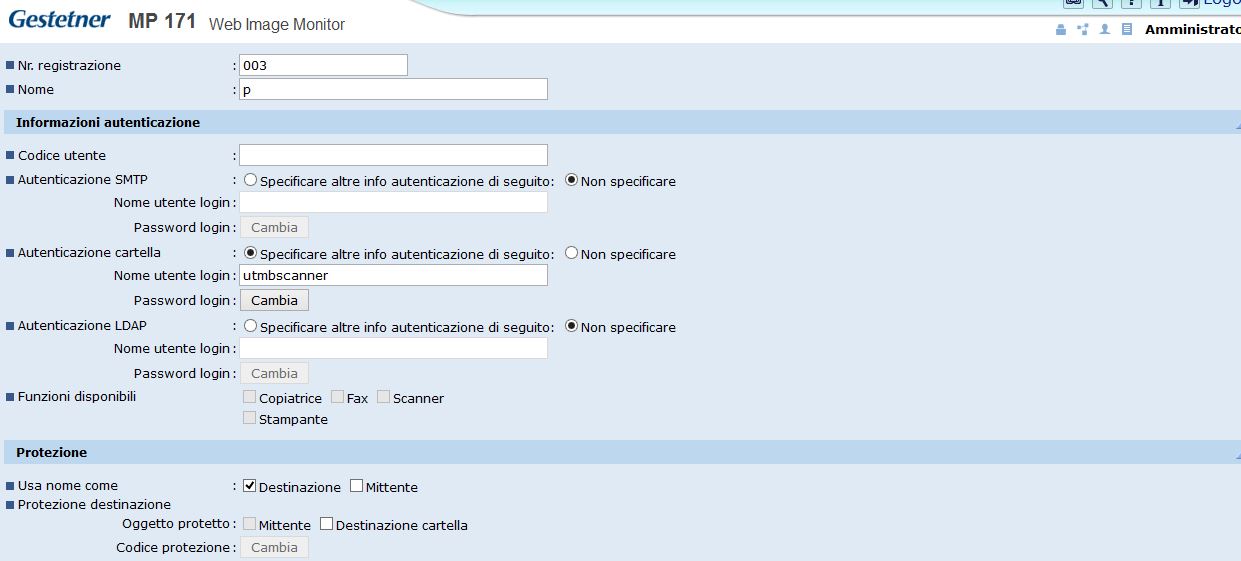Click the info 'i' icon at top
Image resolution: width=1241 pixels, height=561 pixels.
click(x=1160, y=3)
